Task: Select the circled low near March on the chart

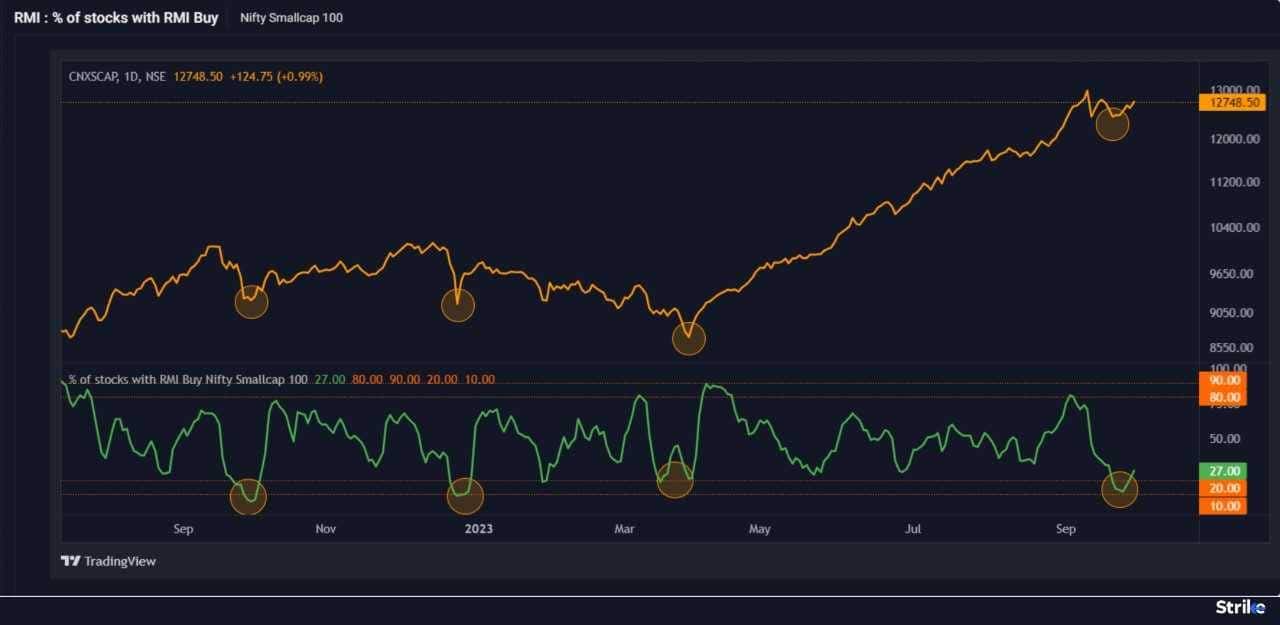Action: [688, 339]
